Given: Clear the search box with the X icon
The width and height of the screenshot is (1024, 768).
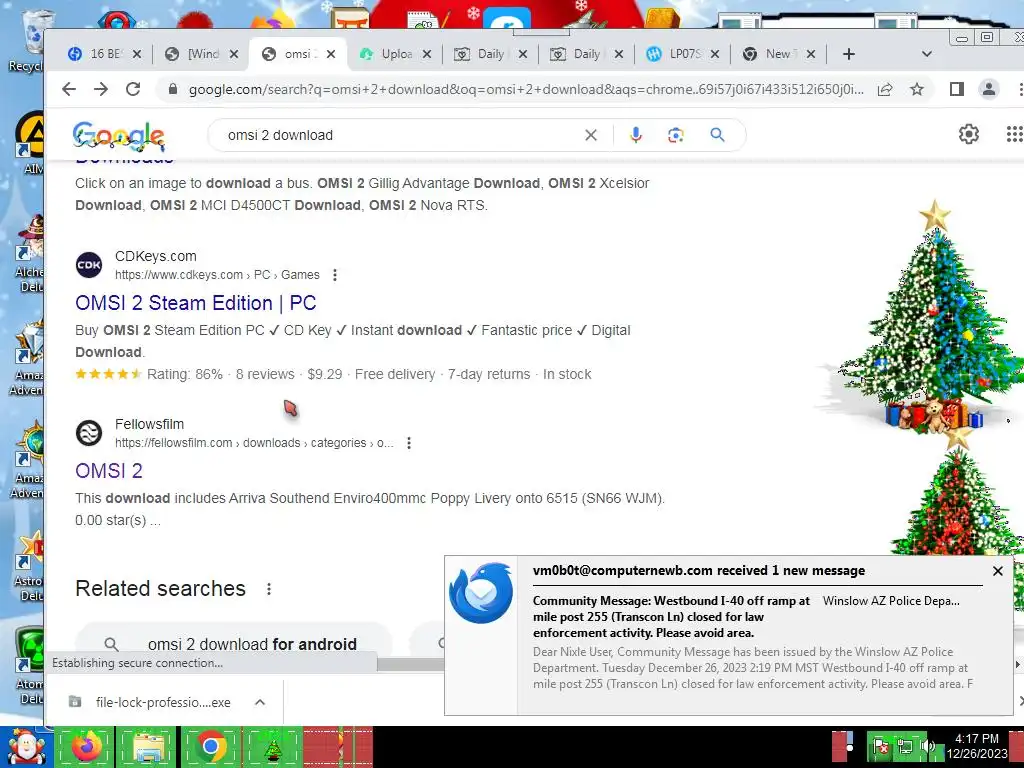Looking at the screenshot, I should point(590,135).
